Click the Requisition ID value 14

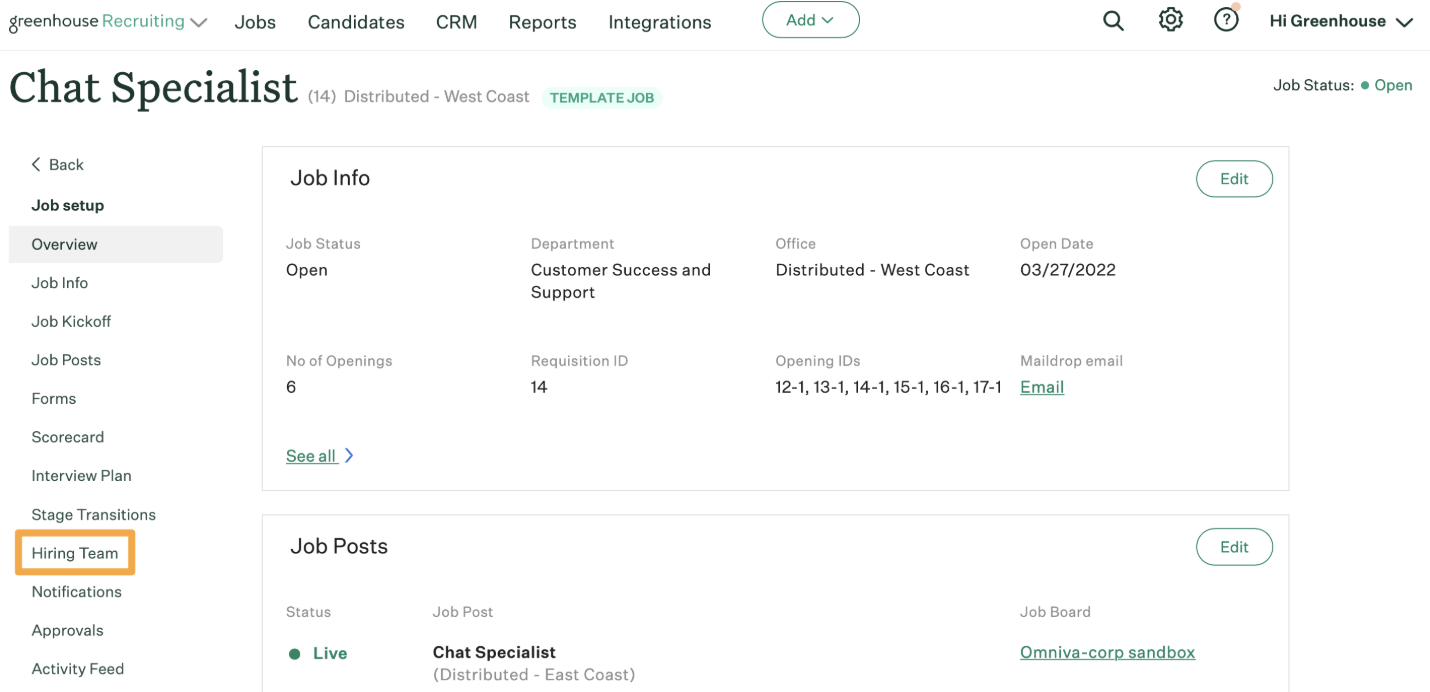click(x=539, y=387)
